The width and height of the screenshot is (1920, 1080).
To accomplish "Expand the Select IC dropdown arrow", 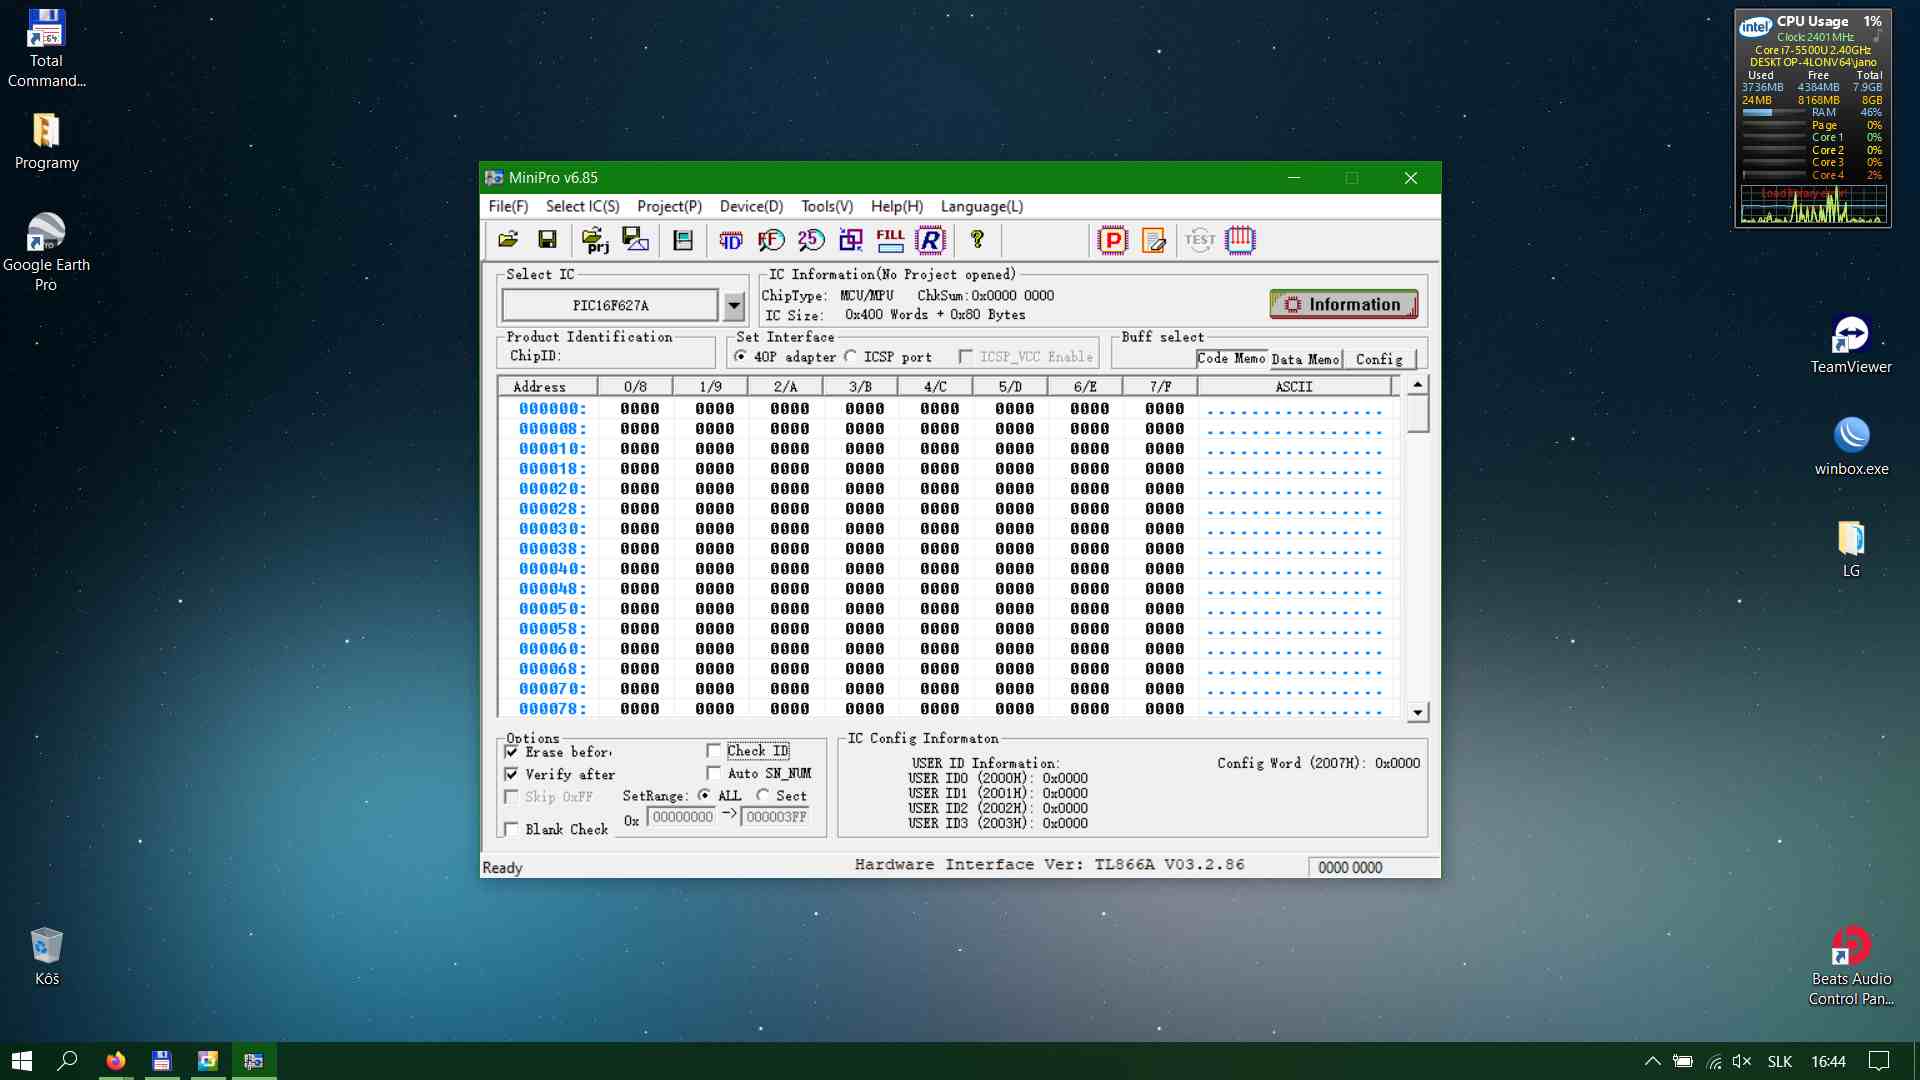I will [x=734, y=306].
